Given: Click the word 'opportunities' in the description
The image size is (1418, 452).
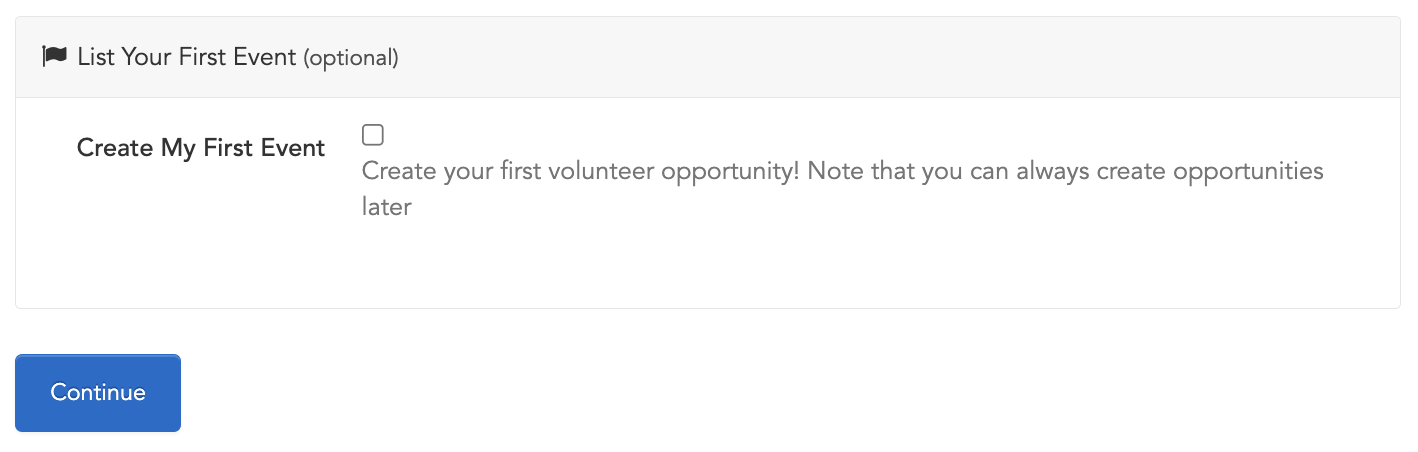Looking at the screenshot, I should [x=1248, y=171].
